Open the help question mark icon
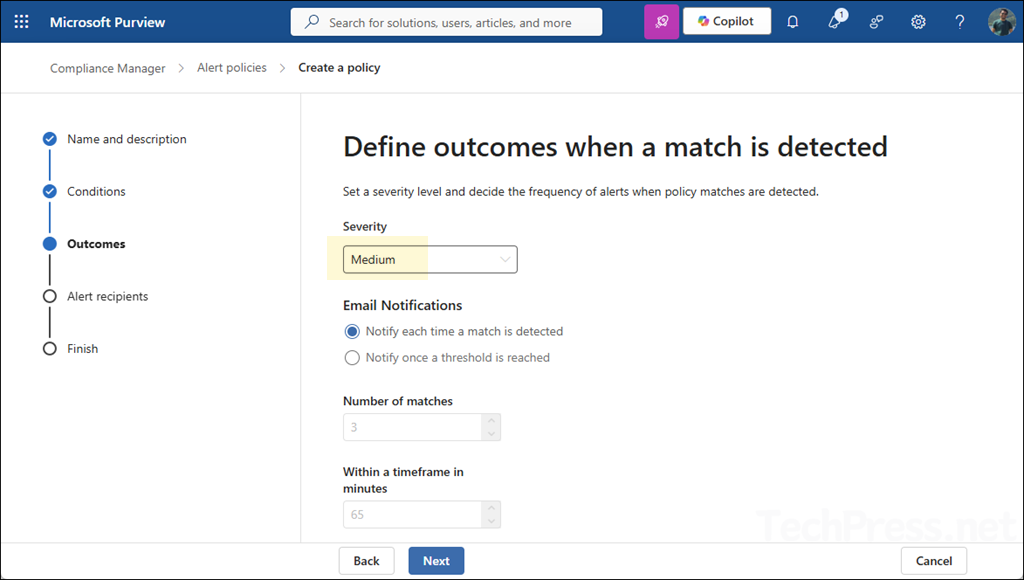The image size is (1024, 580). click(x=959, y=22)
